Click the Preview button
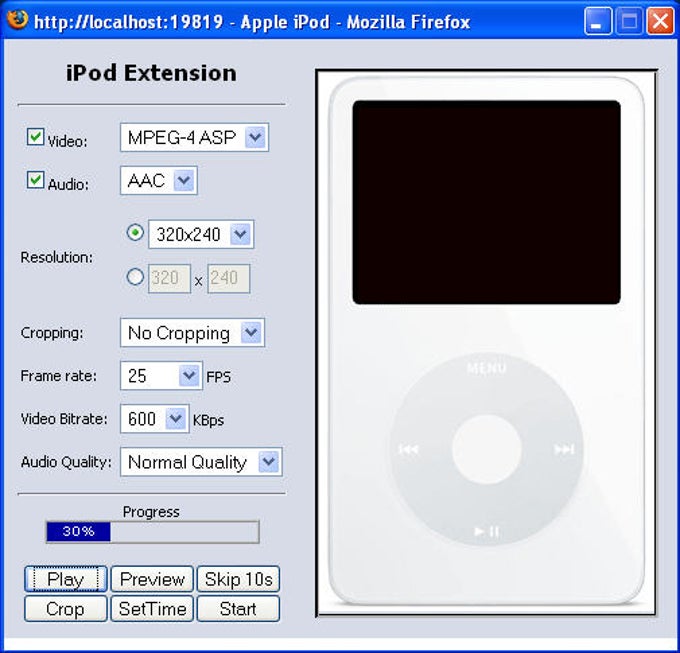This screenshot has width=680, height=653. click(x=152, y=579)
